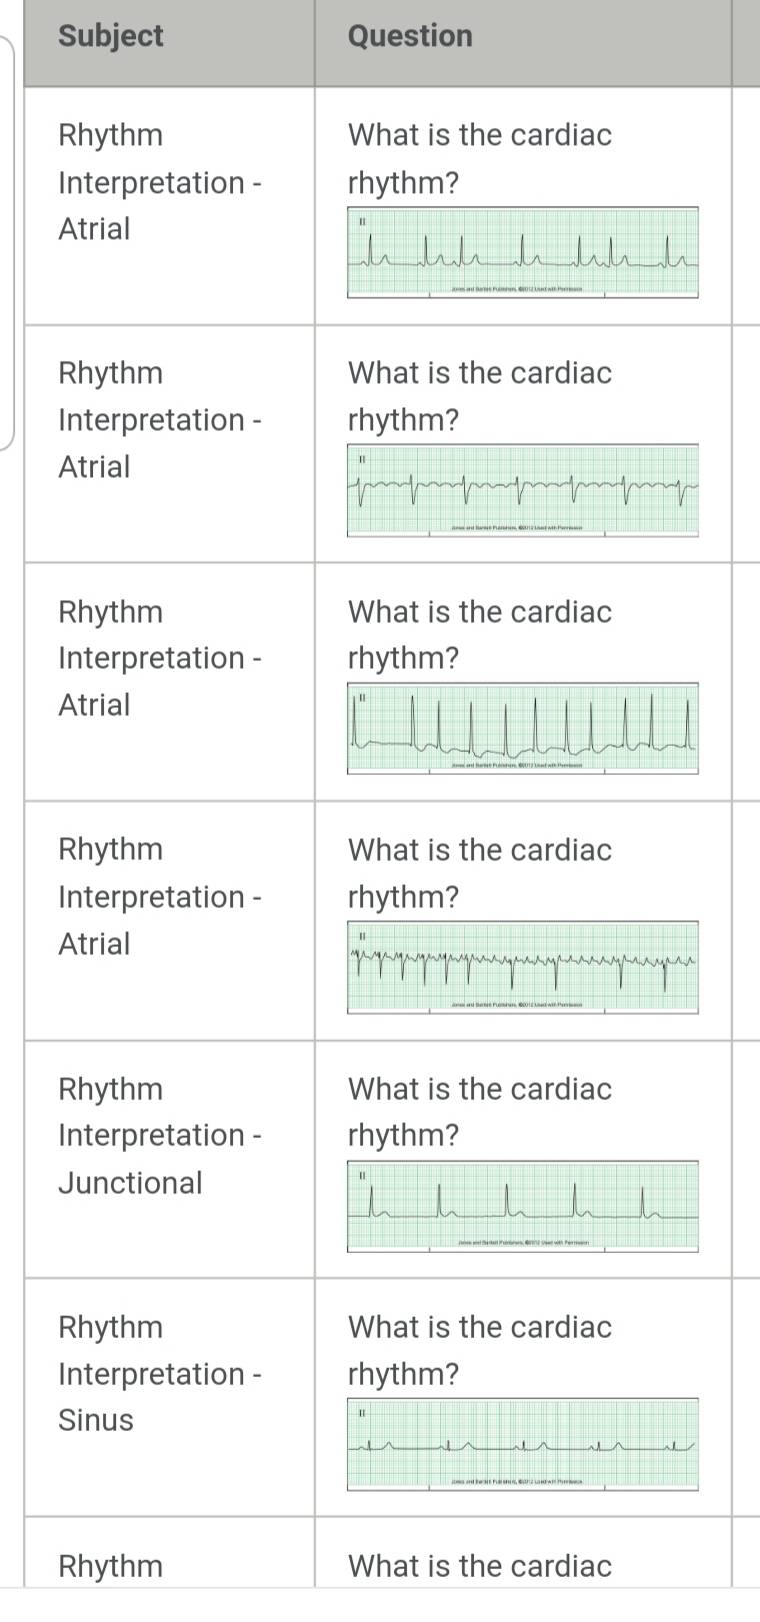Click the last row's 'What is the cardiac' text
Viewport: 760px width, 1622px height.
(480, 1566)
